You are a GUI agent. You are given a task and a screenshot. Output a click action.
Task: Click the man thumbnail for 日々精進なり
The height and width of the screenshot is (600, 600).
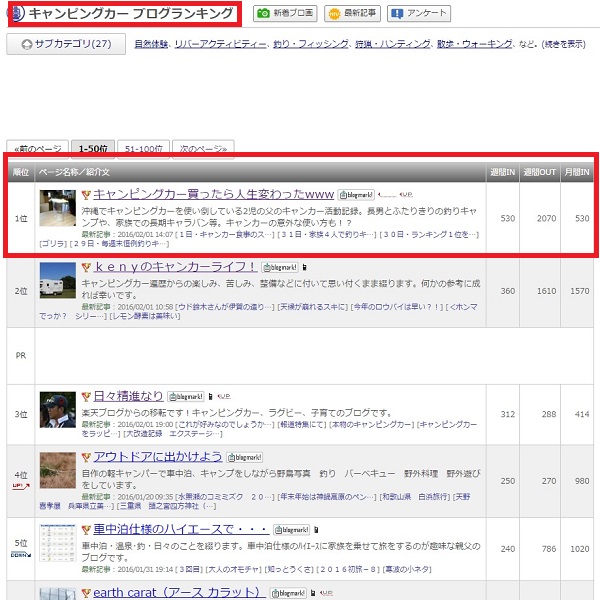pos(58,409)
